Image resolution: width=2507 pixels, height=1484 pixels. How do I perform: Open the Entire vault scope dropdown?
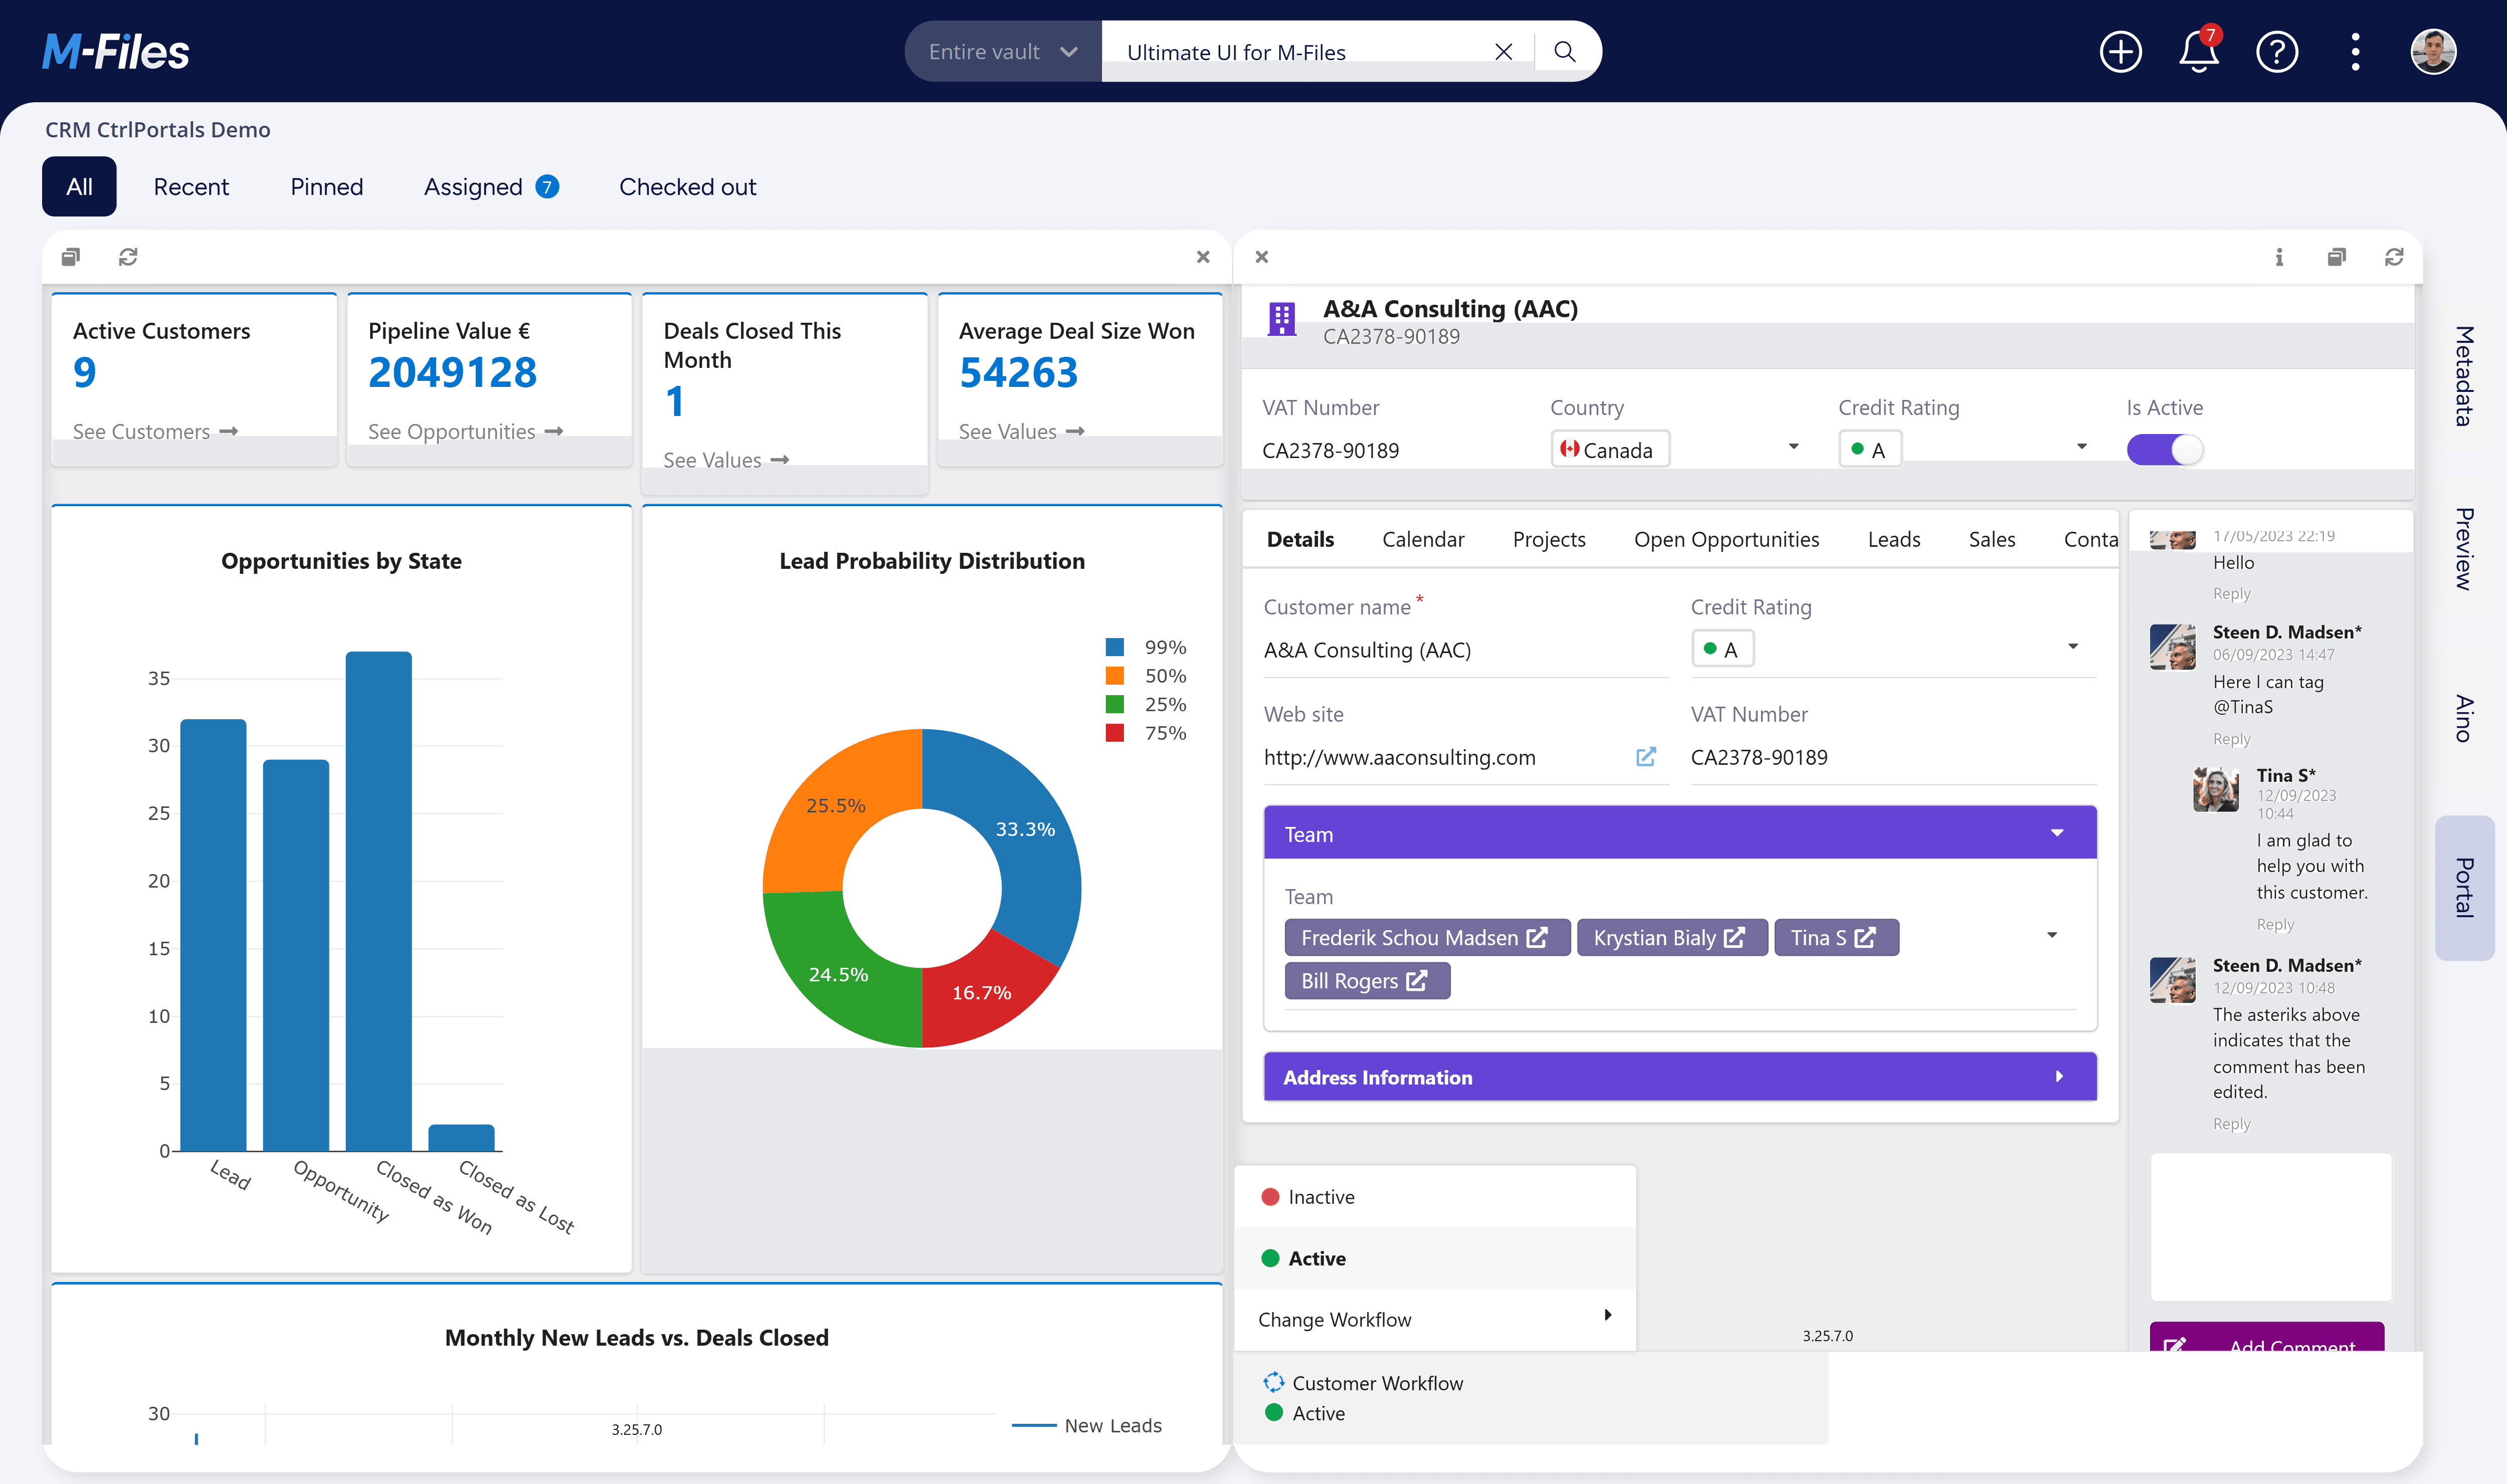pos(1002,52)
